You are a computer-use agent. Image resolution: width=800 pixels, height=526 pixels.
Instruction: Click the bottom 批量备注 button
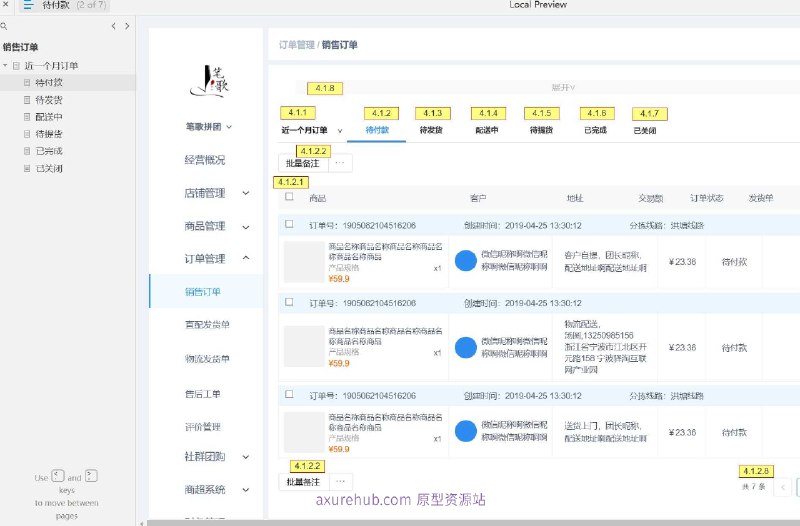[x=303, y=482]
